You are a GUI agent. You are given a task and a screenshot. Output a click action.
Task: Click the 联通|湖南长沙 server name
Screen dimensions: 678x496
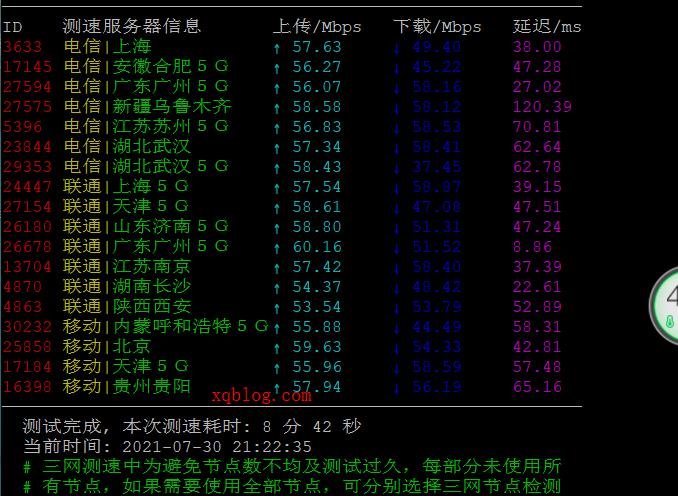pyautogui.click(x=127, y=286)
